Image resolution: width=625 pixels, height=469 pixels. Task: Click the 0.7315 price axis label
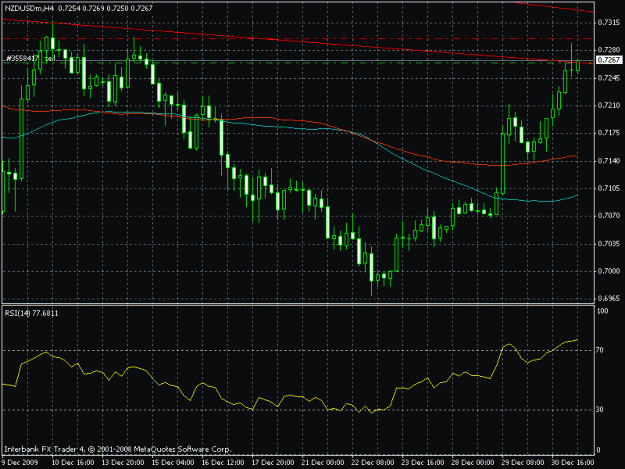609,23
